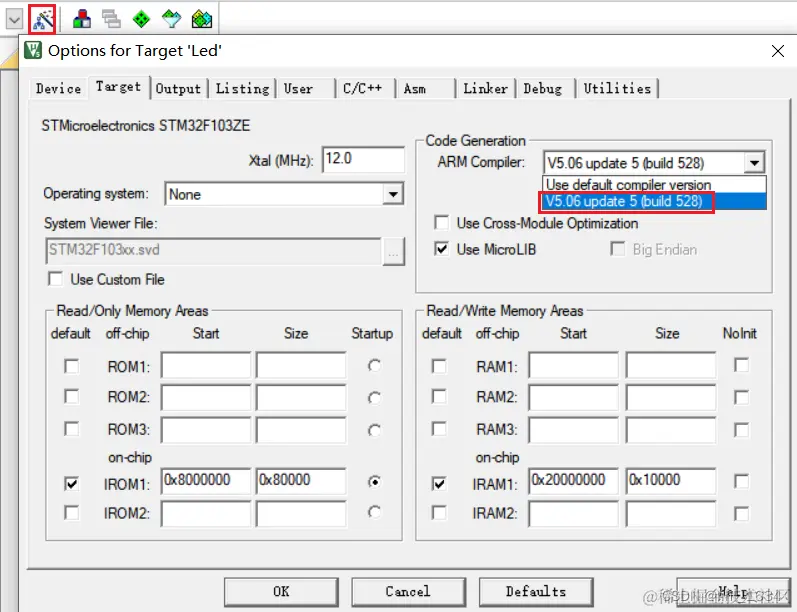Screen dimensions: 797x612
Task: Select the Target tab
Action: tap(118, 87)
